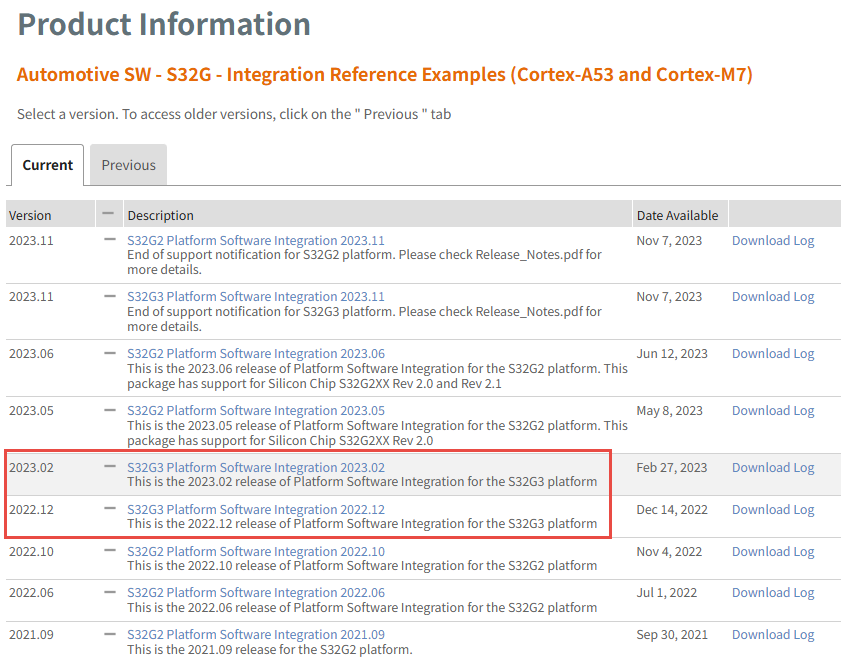Select the 2023.05 version cell

point(31,411)
